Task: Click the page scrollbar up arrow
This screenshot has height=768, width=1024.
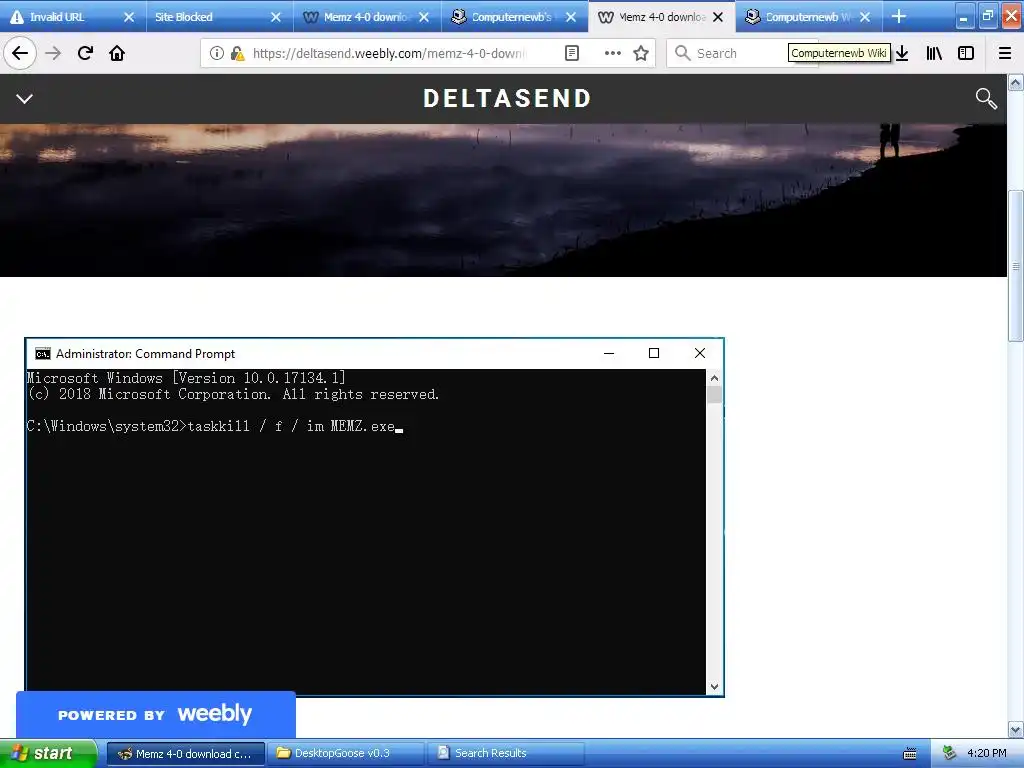Action: pos(1016,82)
